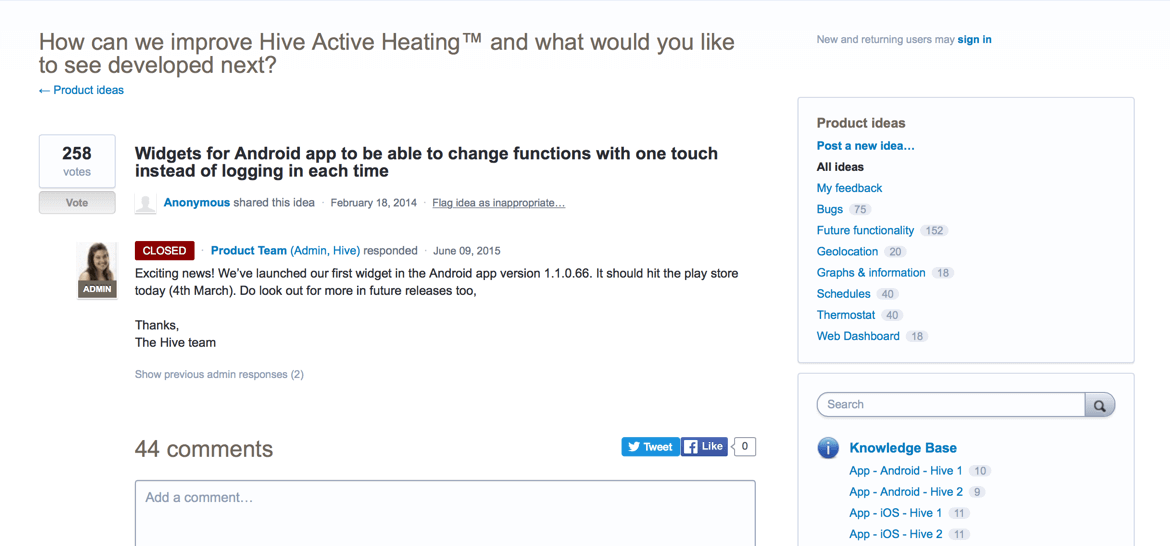
Task: Select the Bugs category
Action: (x=830, y=209)
